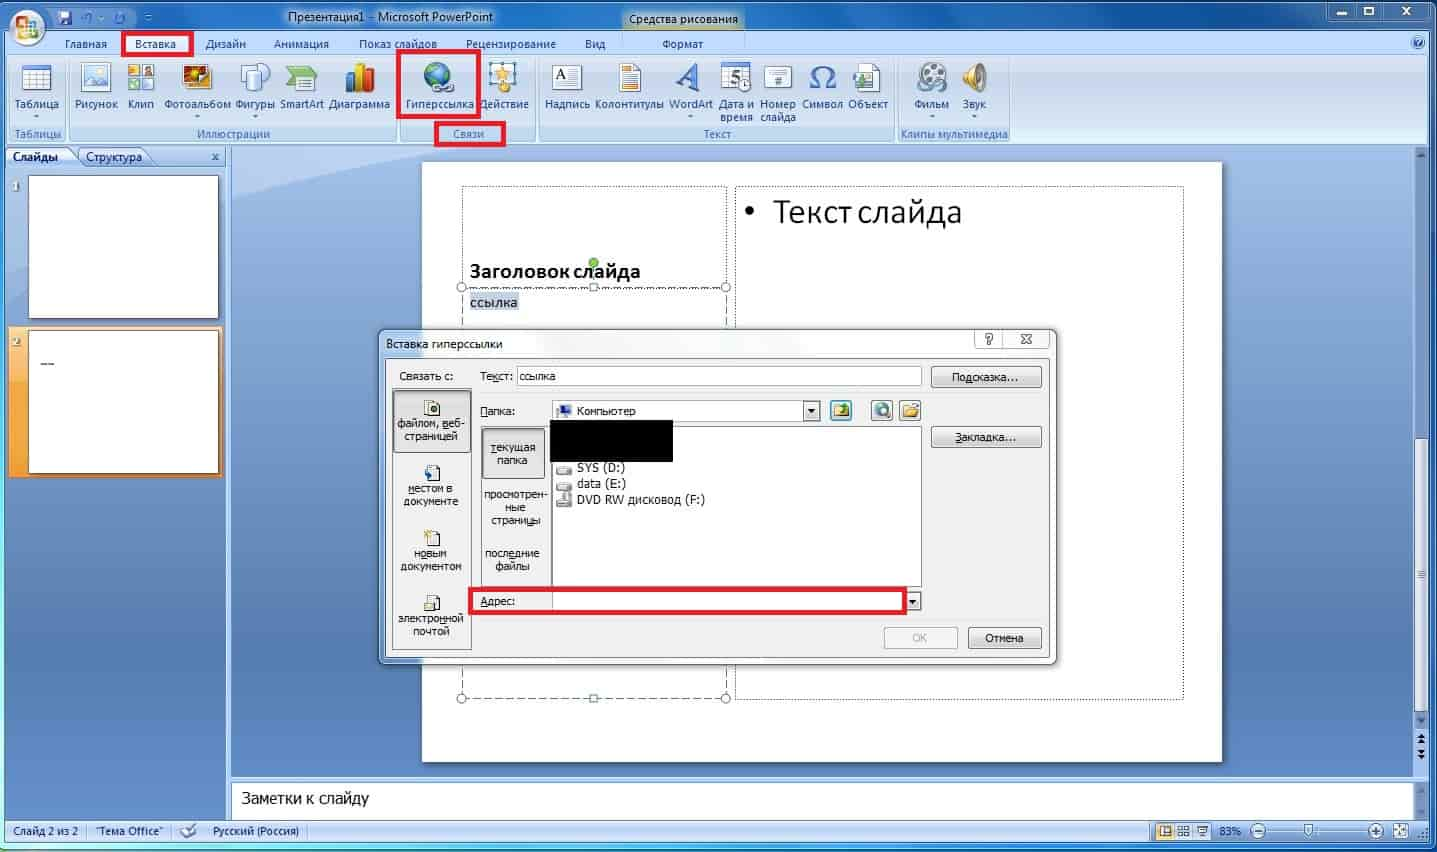
Task: Click the Действие action icon
Action: coord(504,76)
